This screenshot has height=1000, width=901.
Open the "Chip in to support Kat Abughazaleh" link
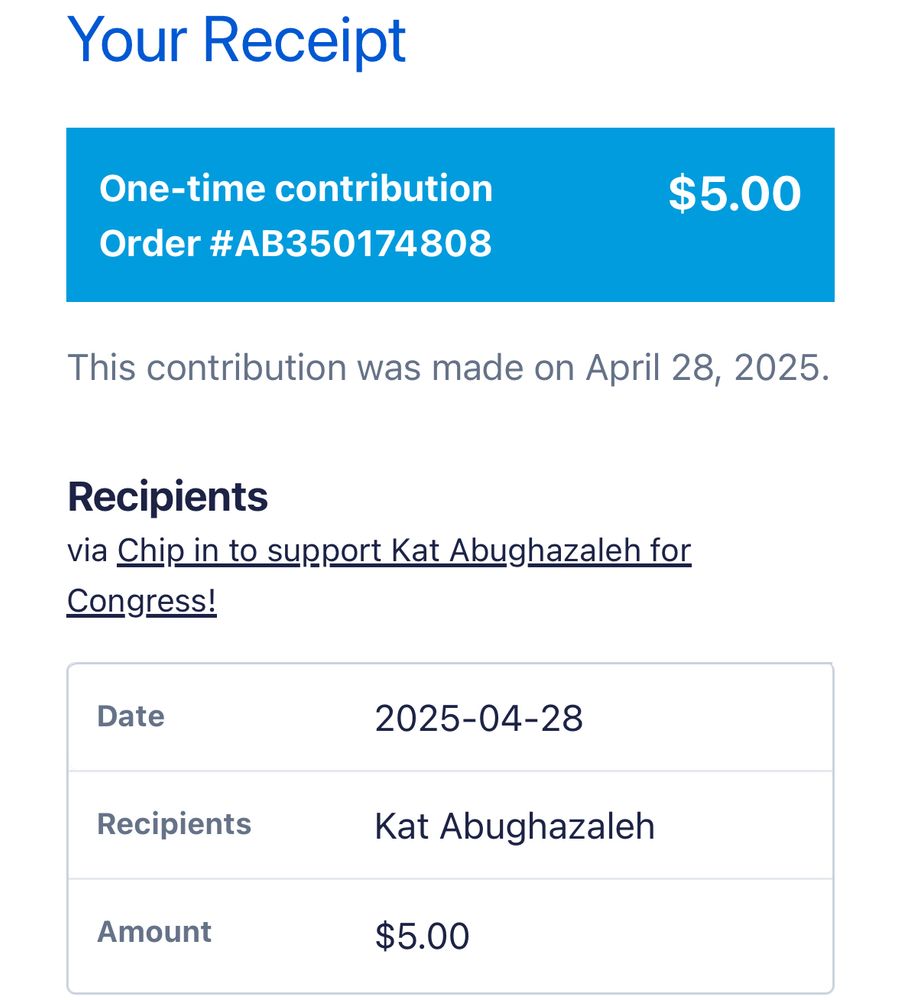coord(403,551)
